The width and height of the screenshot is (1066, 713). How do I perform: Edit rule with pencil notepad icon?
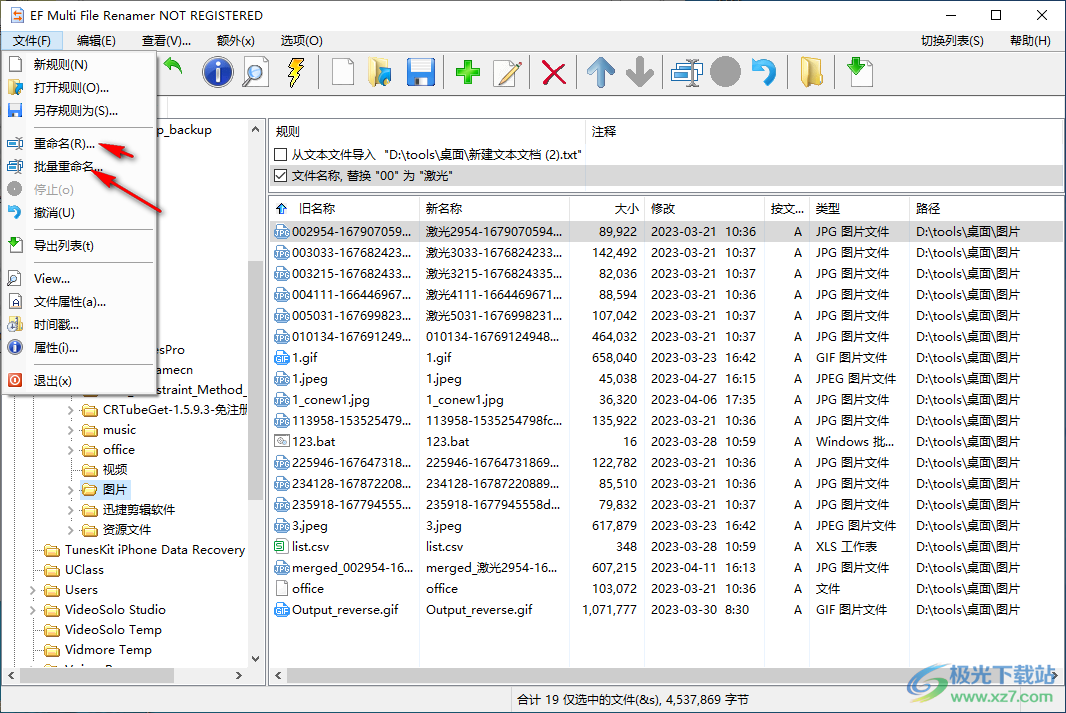click(x=507, y=72)
